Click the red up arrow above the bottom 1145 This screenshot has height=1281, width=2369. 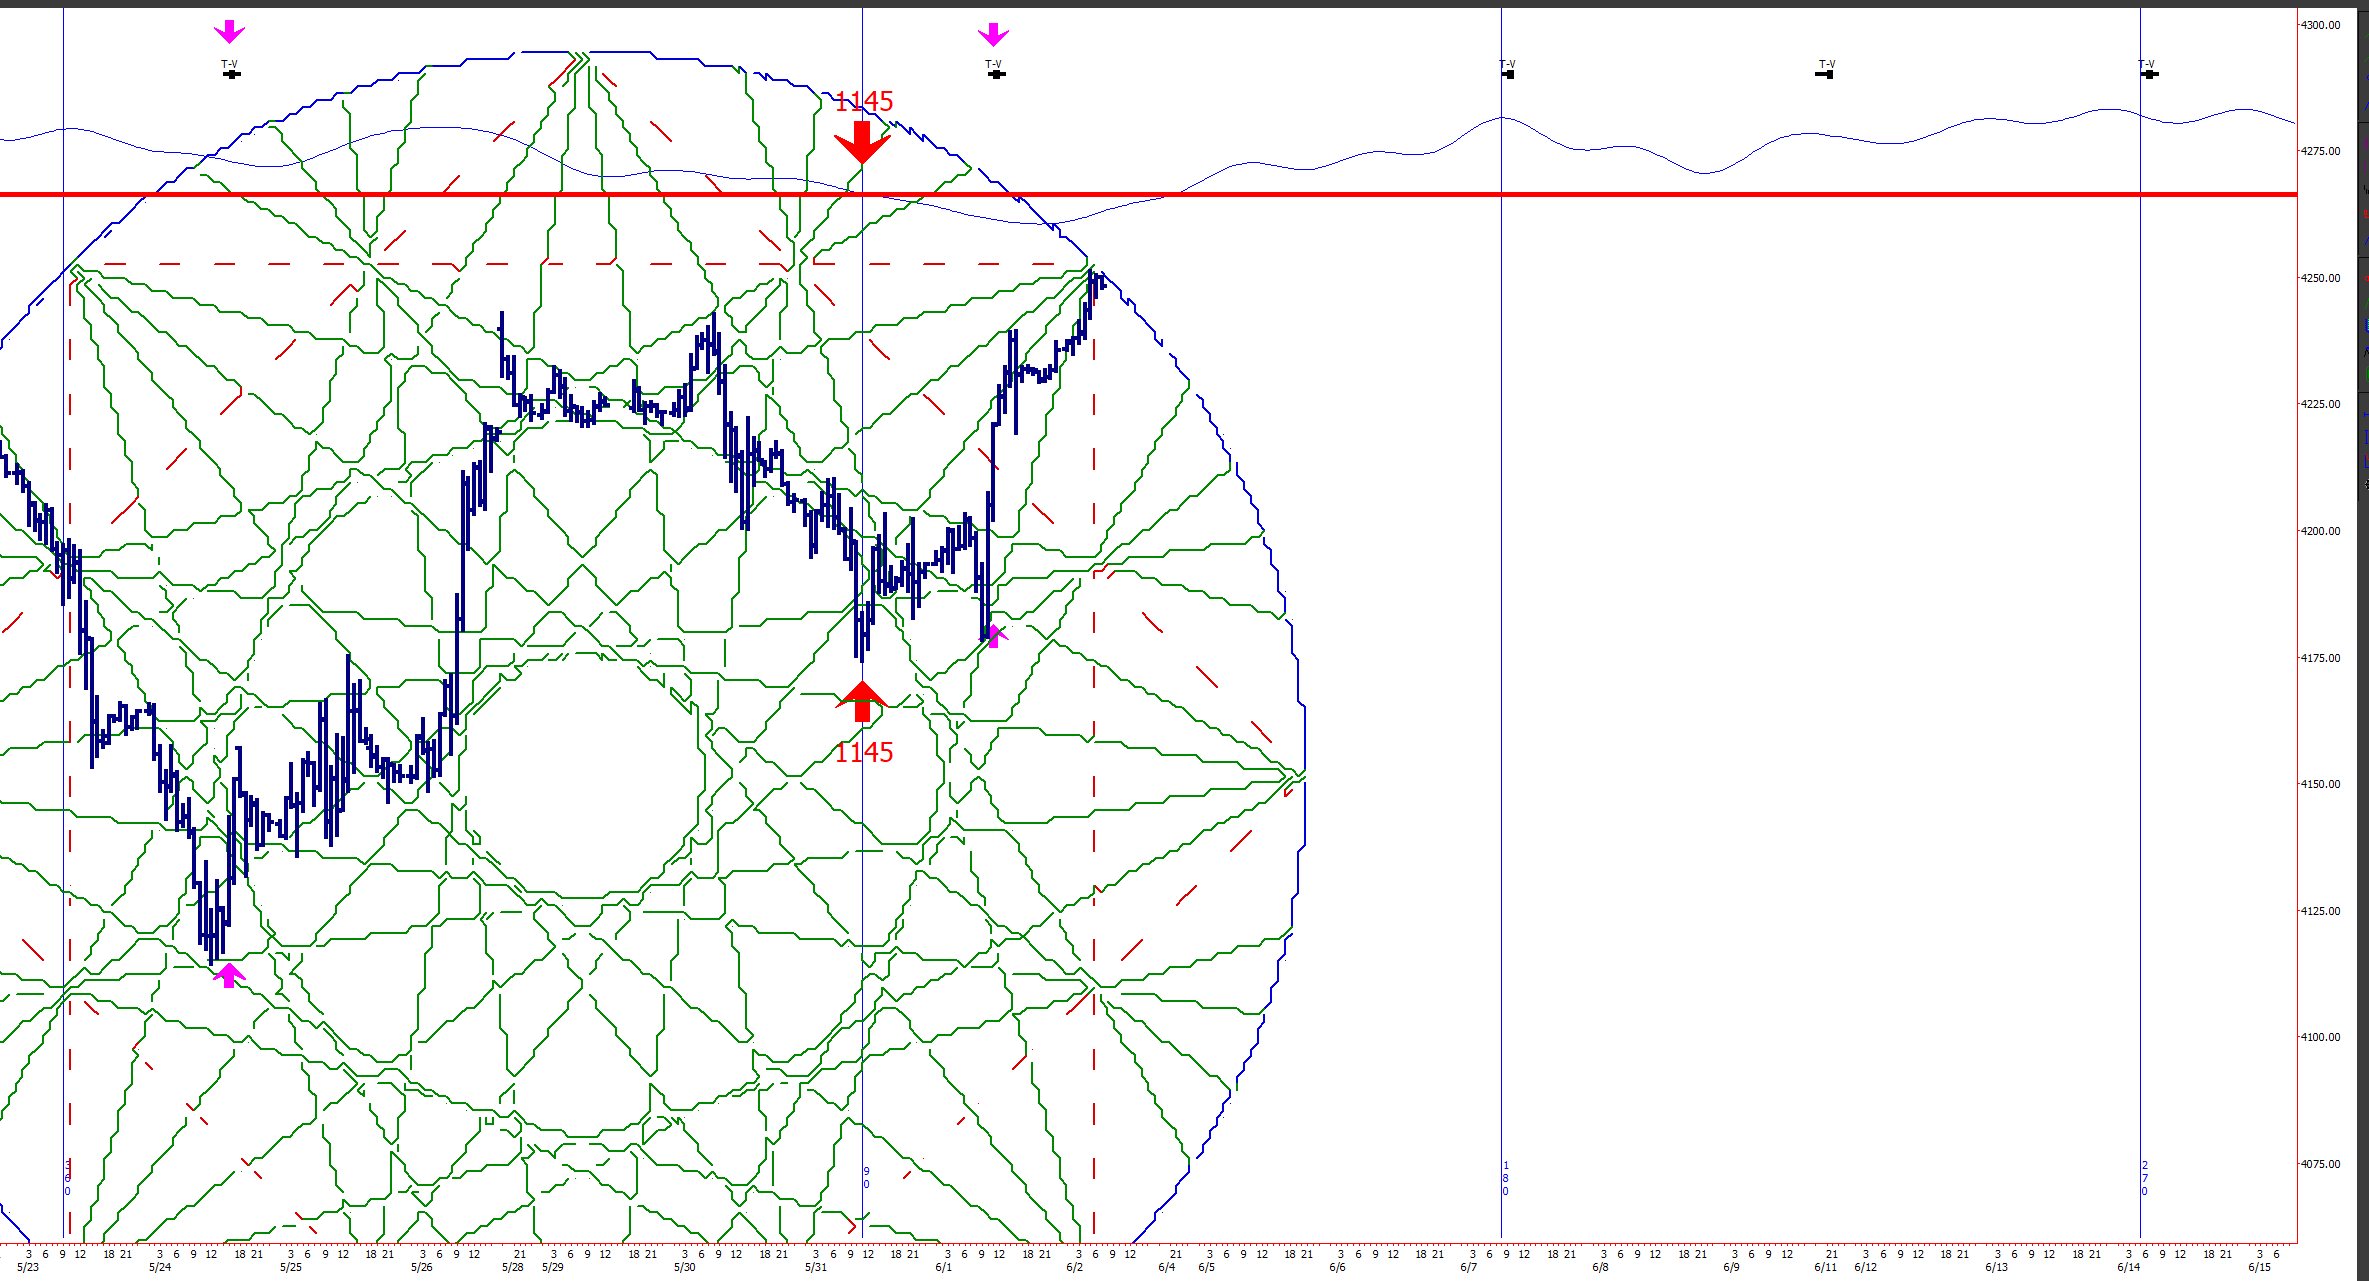click(862, 701)
